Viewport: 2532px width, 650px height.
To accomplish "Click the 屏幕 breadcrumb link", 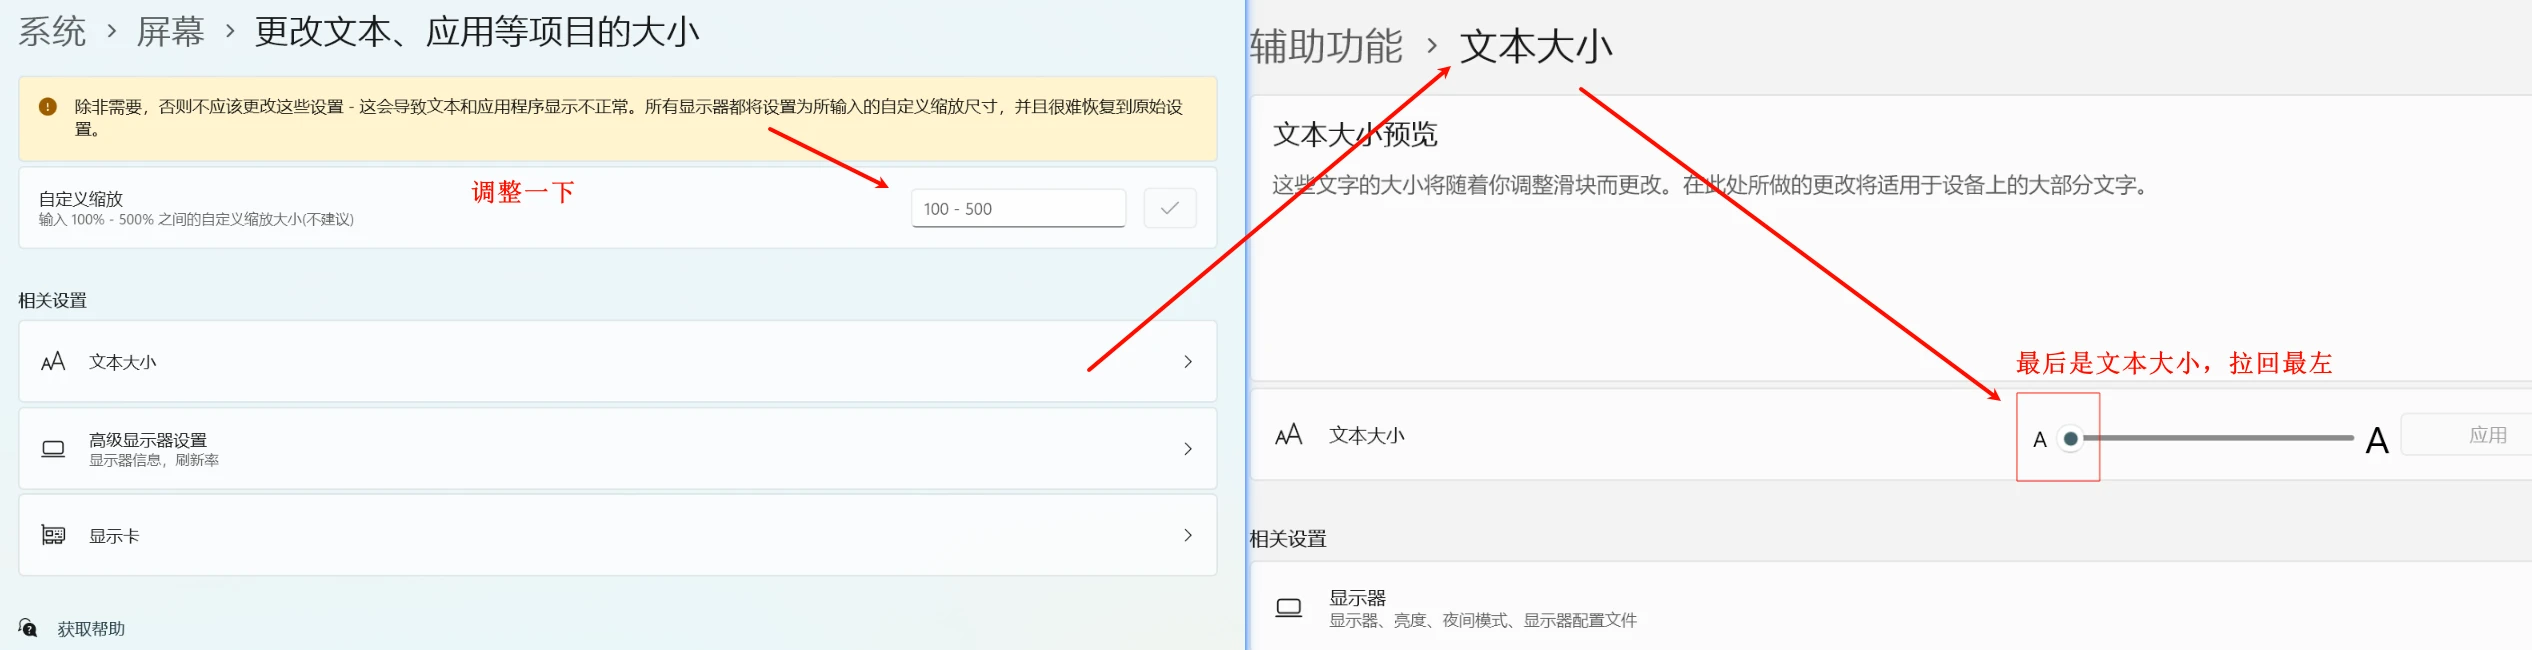I will pos(170,32).
